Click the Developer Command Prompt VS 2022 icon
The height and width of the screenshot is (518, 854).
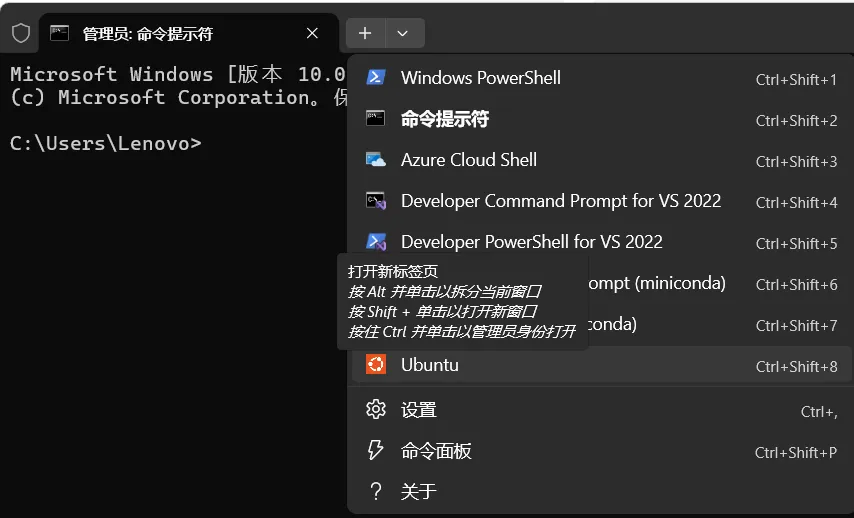coord(376,201)
